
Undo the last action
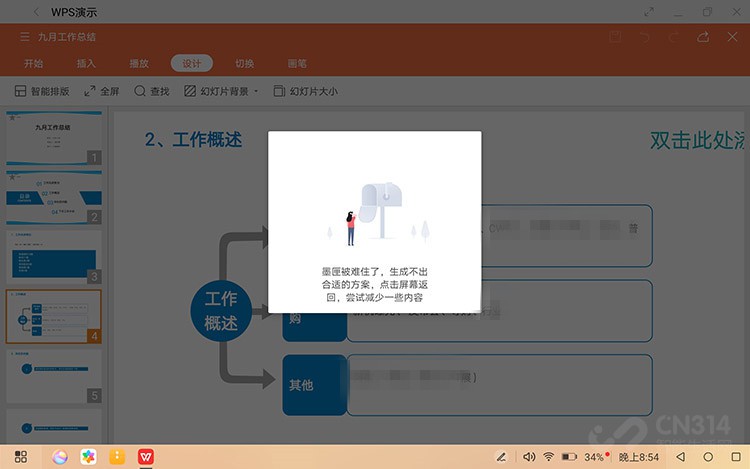click(x=645, y=37)
